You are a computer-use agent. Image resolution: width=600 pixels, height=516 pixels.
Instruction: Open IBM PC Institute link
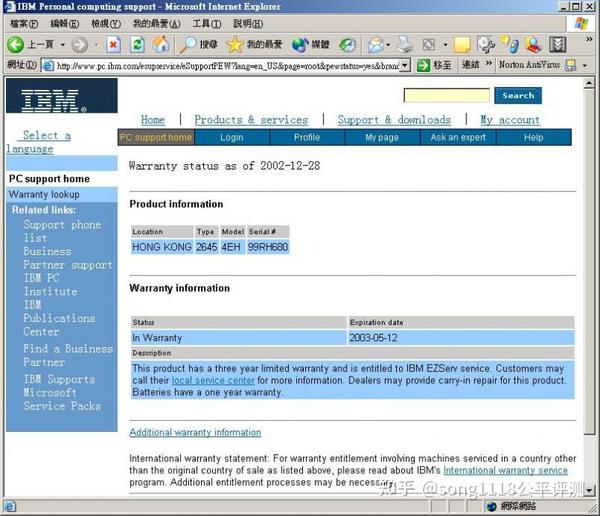click(x=50, y=285)
